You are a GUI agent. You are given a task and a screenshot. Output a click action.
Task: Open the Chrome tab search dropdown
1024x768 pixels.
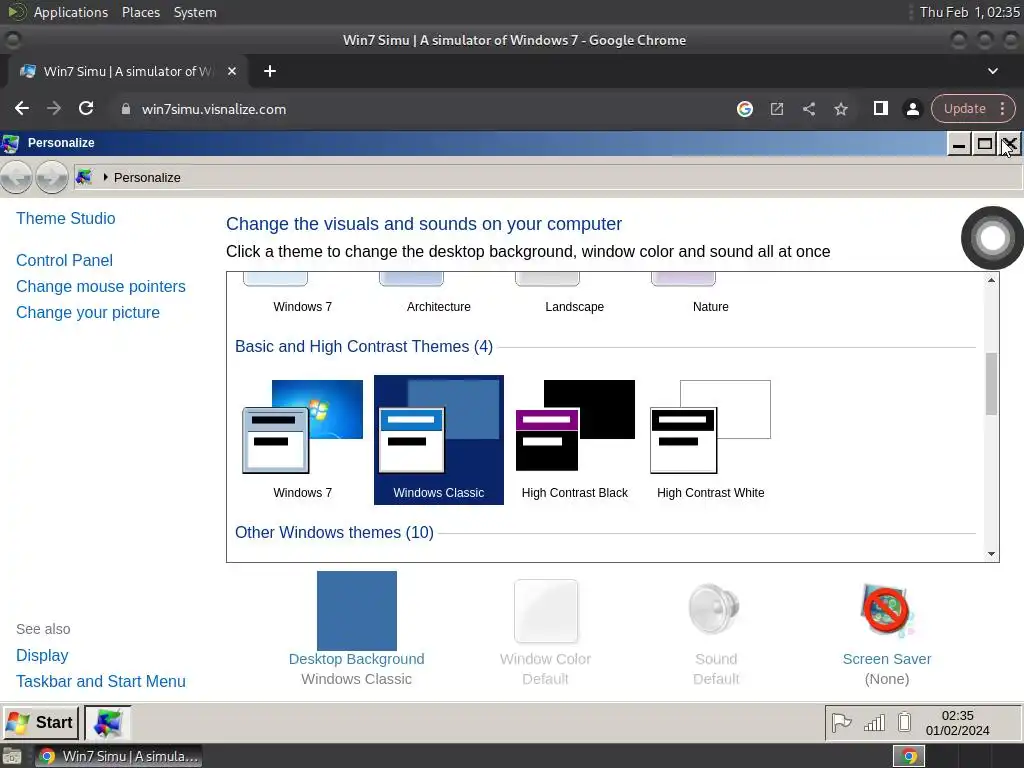(992, 71)
